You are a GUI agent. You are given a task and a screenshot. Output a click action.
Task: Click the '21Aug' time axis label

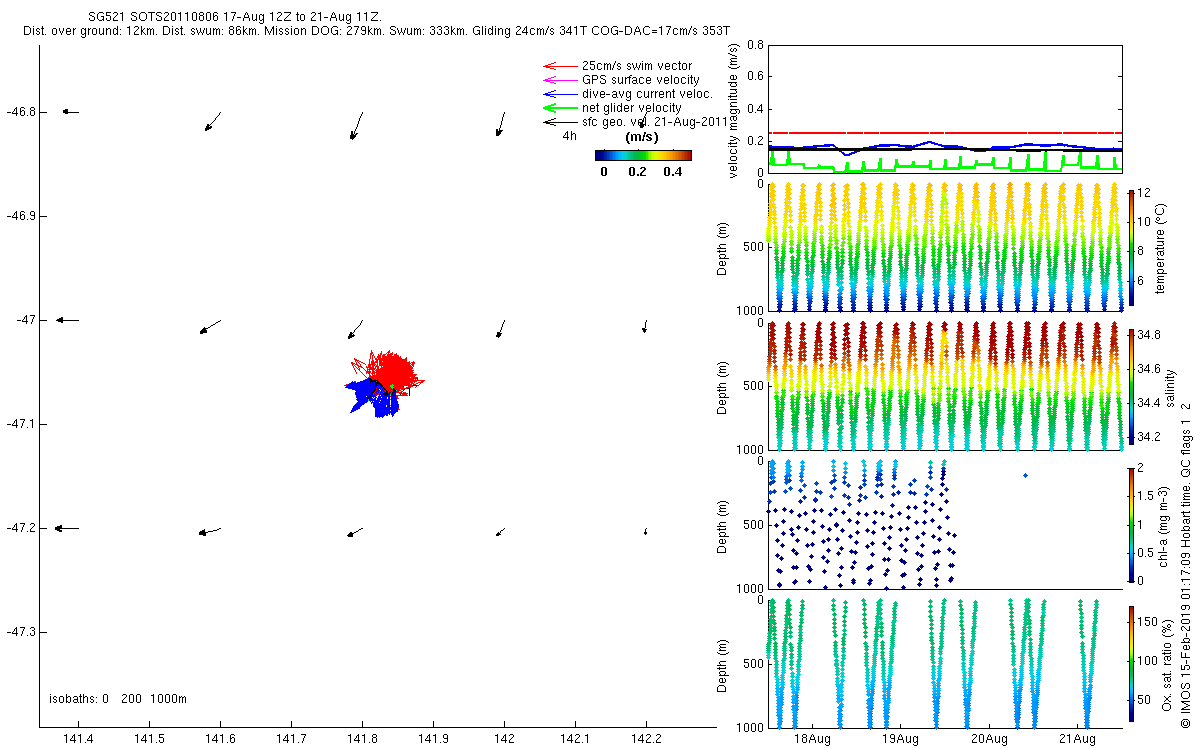pos(1077,739)
